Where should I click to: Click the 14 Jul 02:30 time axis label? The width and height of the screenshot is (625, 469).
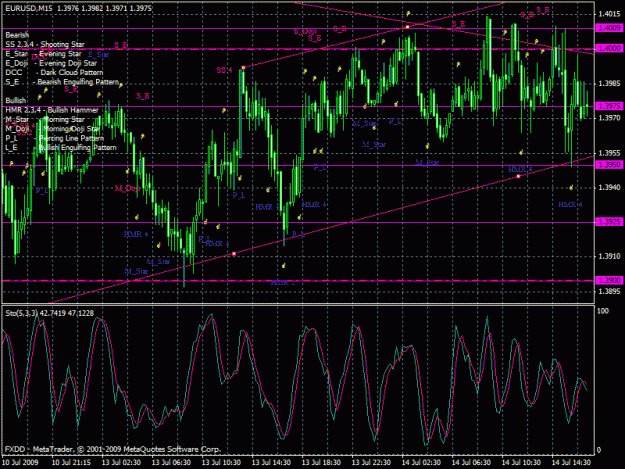pos(421,462)
